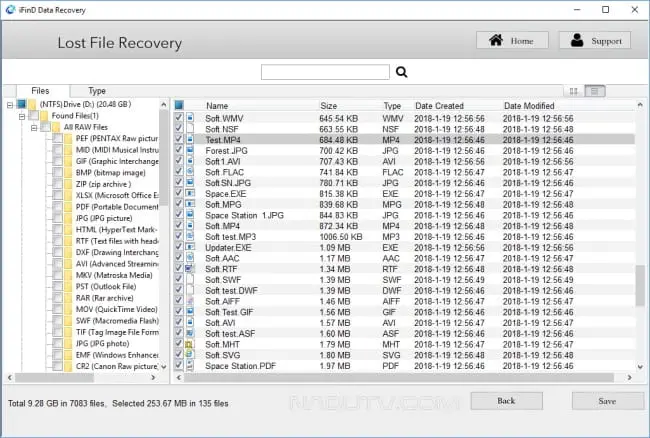This screenshot has width=650, height=438.
Task: Sort by the Type column header
Action: [x=392, y=106]
